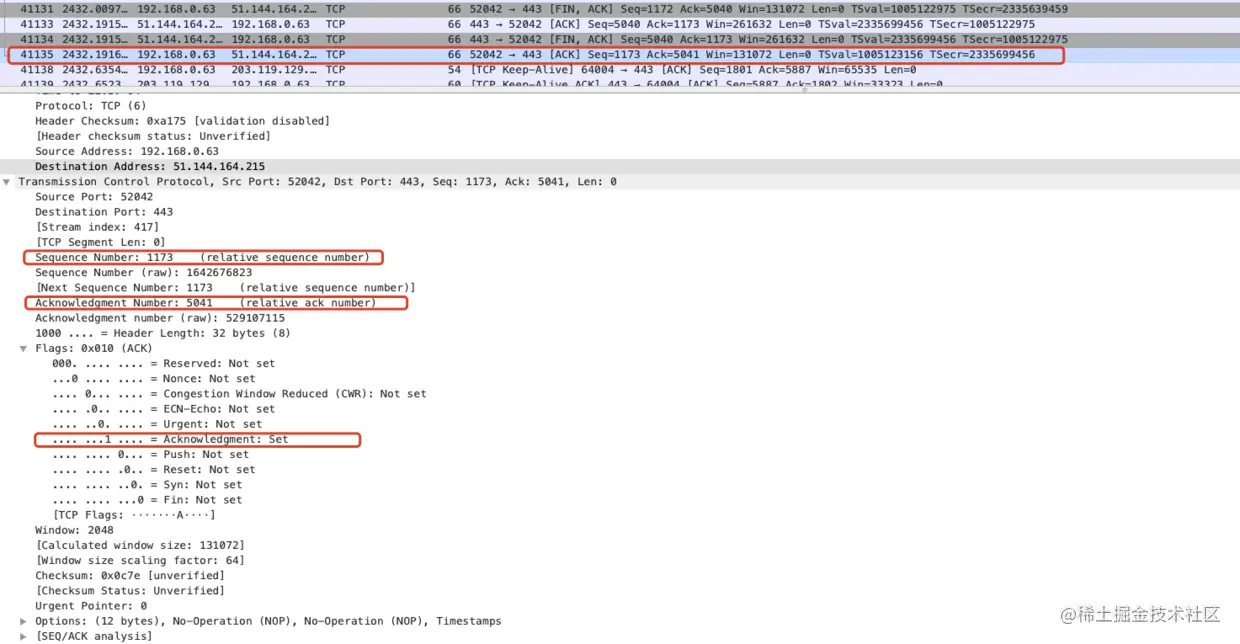Collapse the Flags: 0x010 (ACK) disclosure triangle

(24, 349)
